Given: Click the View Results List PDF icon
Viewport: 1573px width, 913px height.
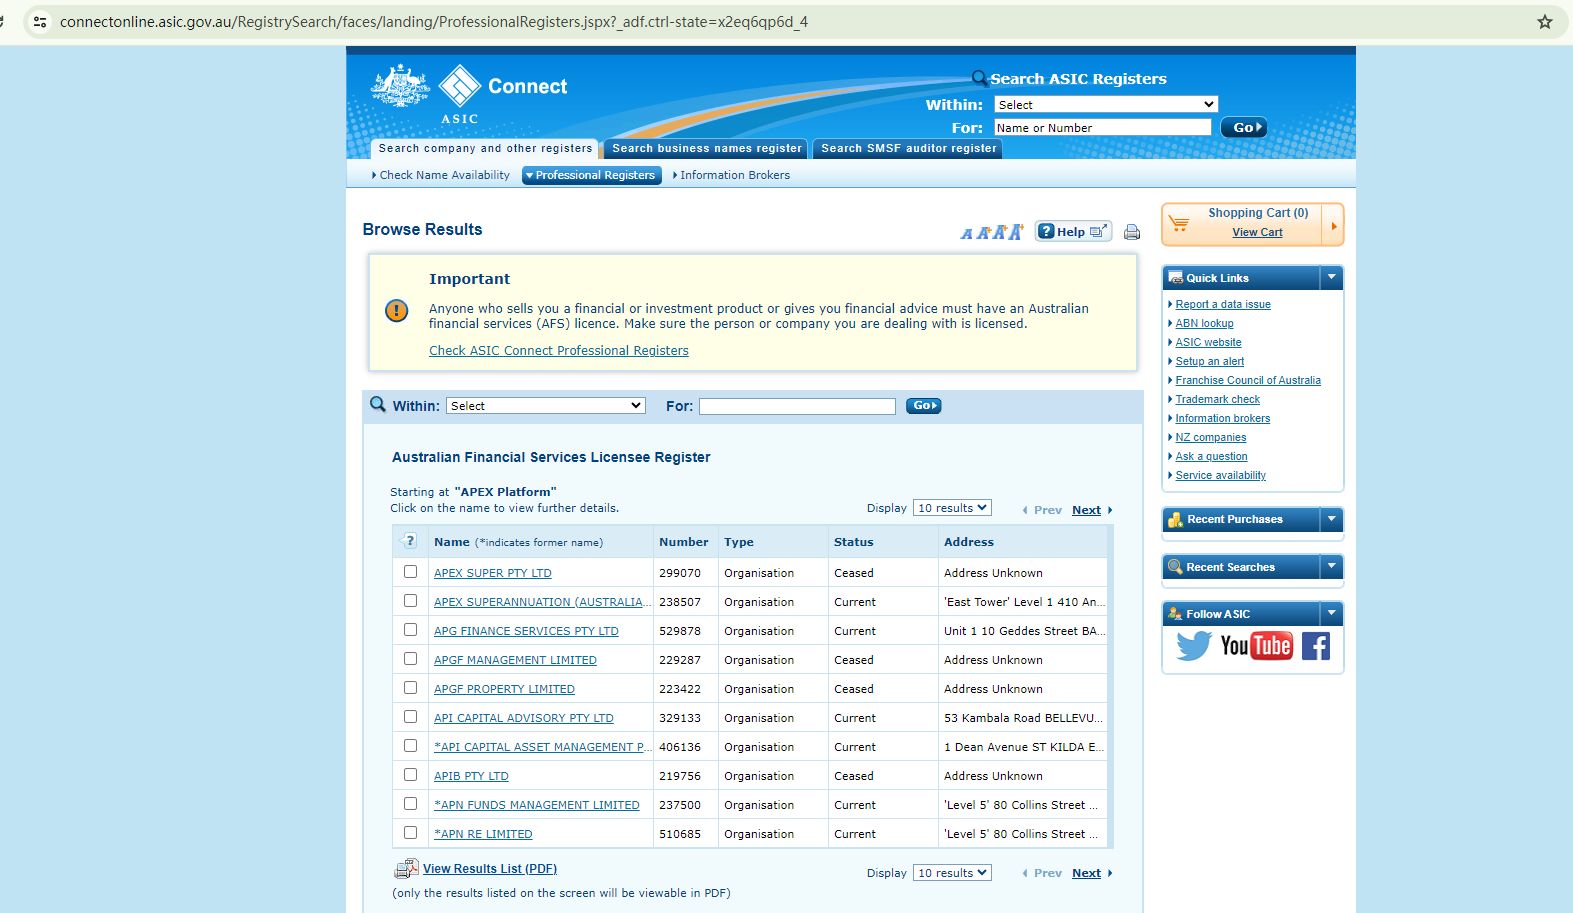Looking at the screenshot, I should tap(406, 869).
